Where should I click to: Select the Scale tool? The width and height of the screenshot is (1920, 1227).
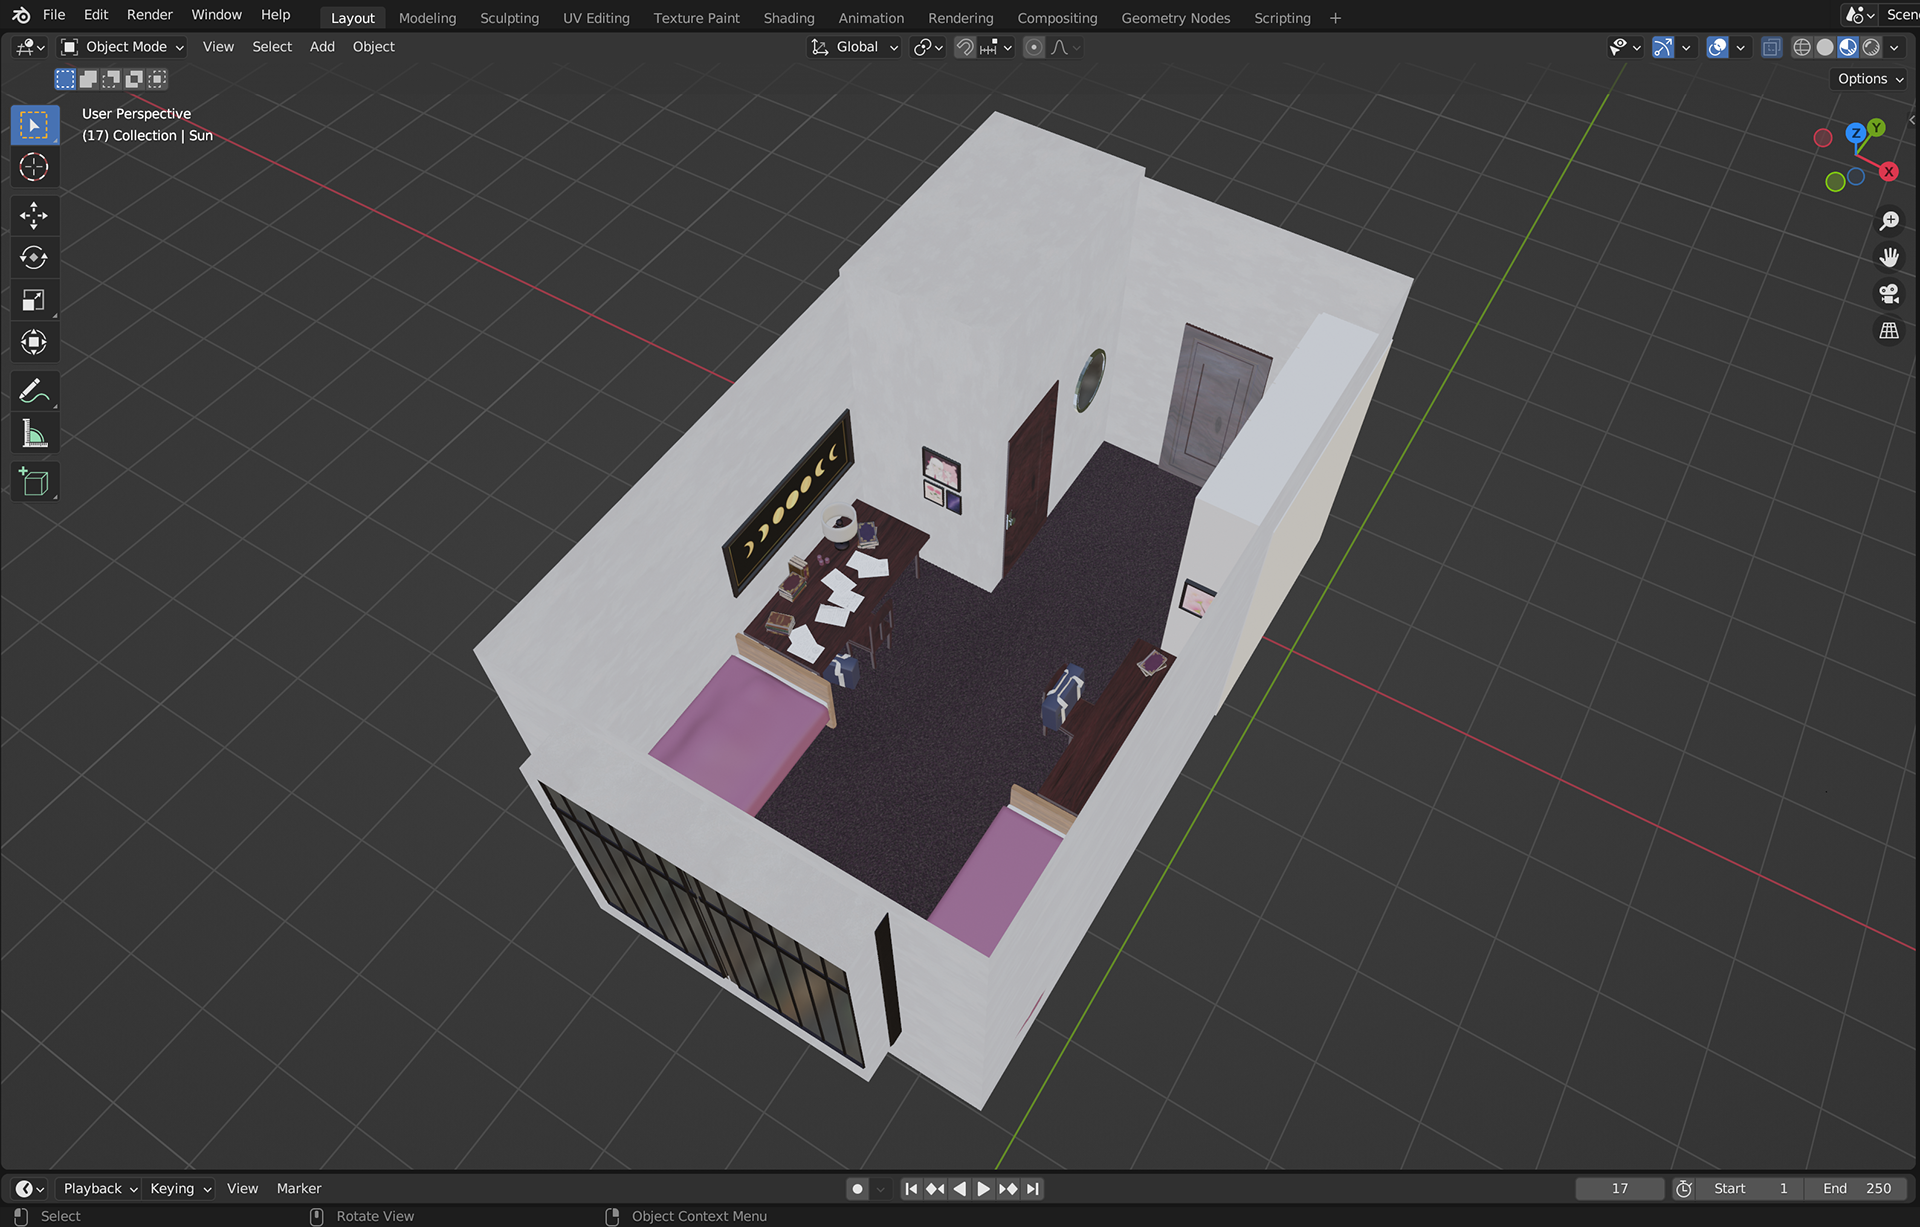(x=34, y=300)
